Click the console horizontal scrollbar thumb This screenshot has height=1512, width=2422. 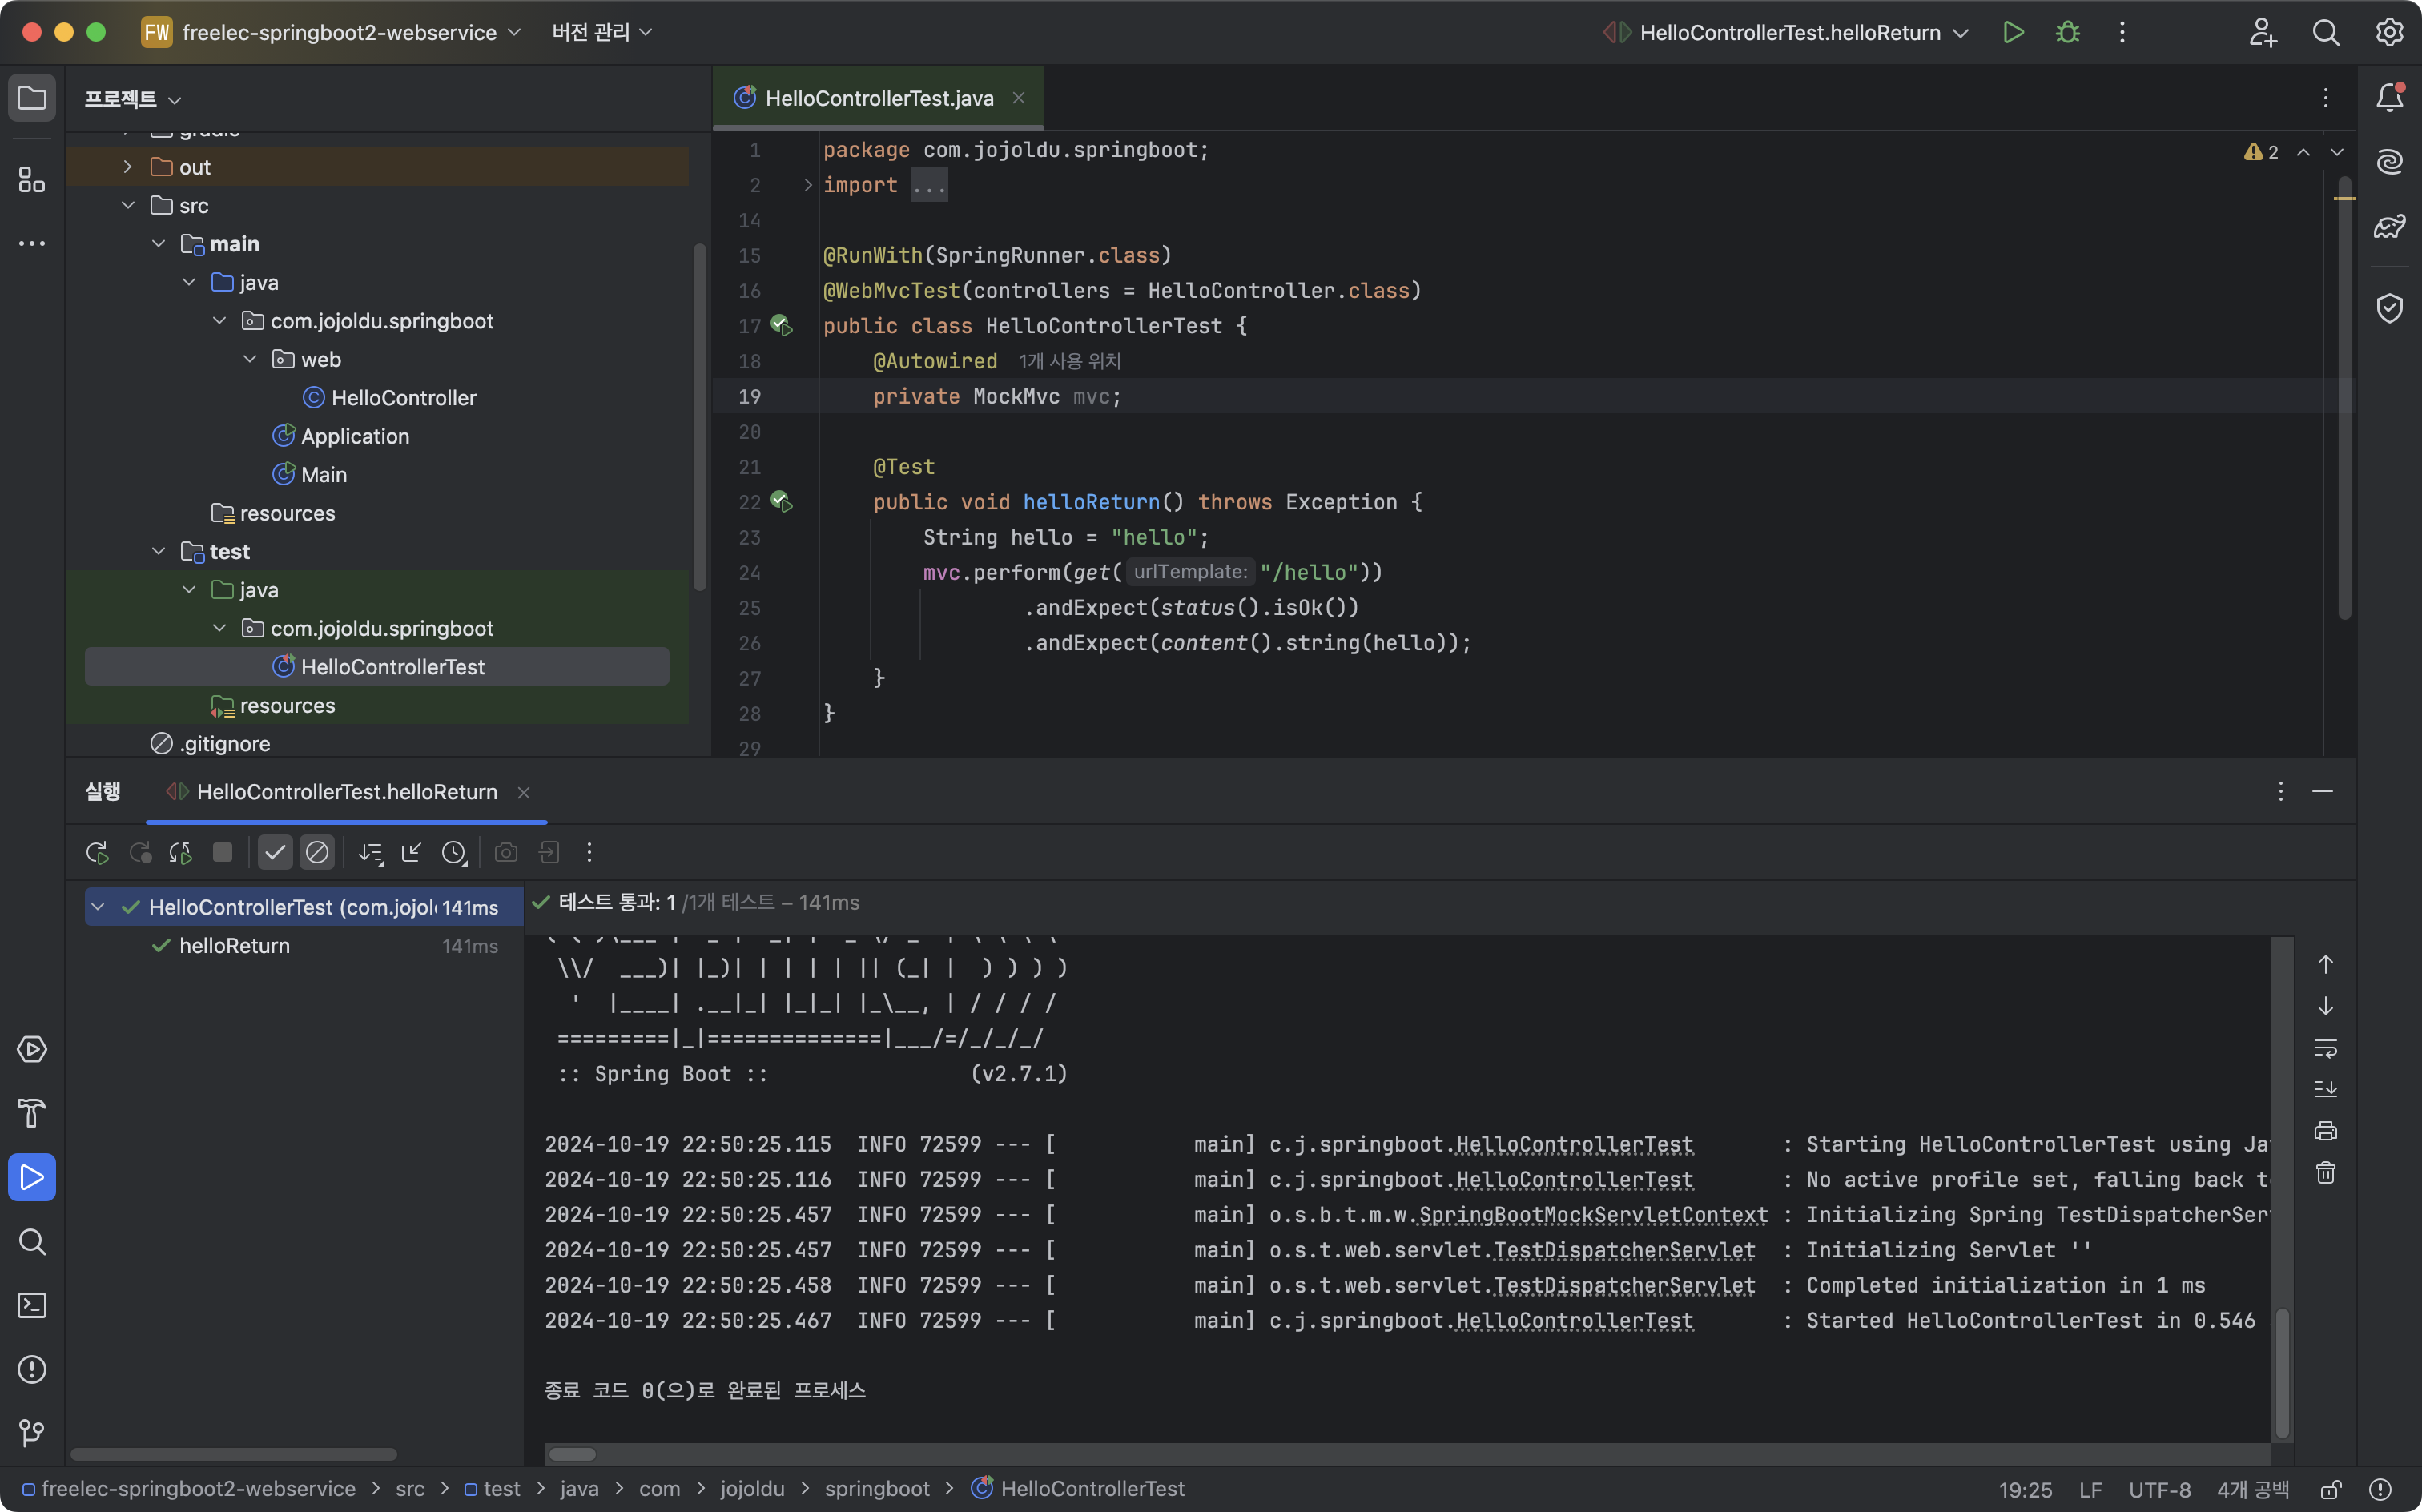click(x=572, y=1454)
